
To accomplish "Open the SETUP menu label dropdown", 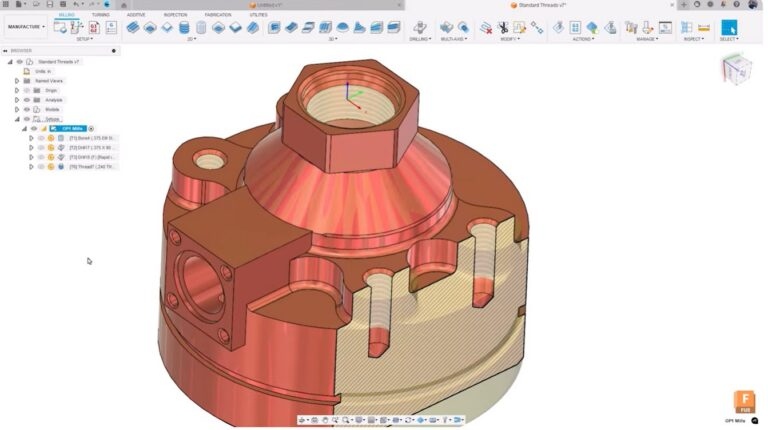I will pos(84,39).
